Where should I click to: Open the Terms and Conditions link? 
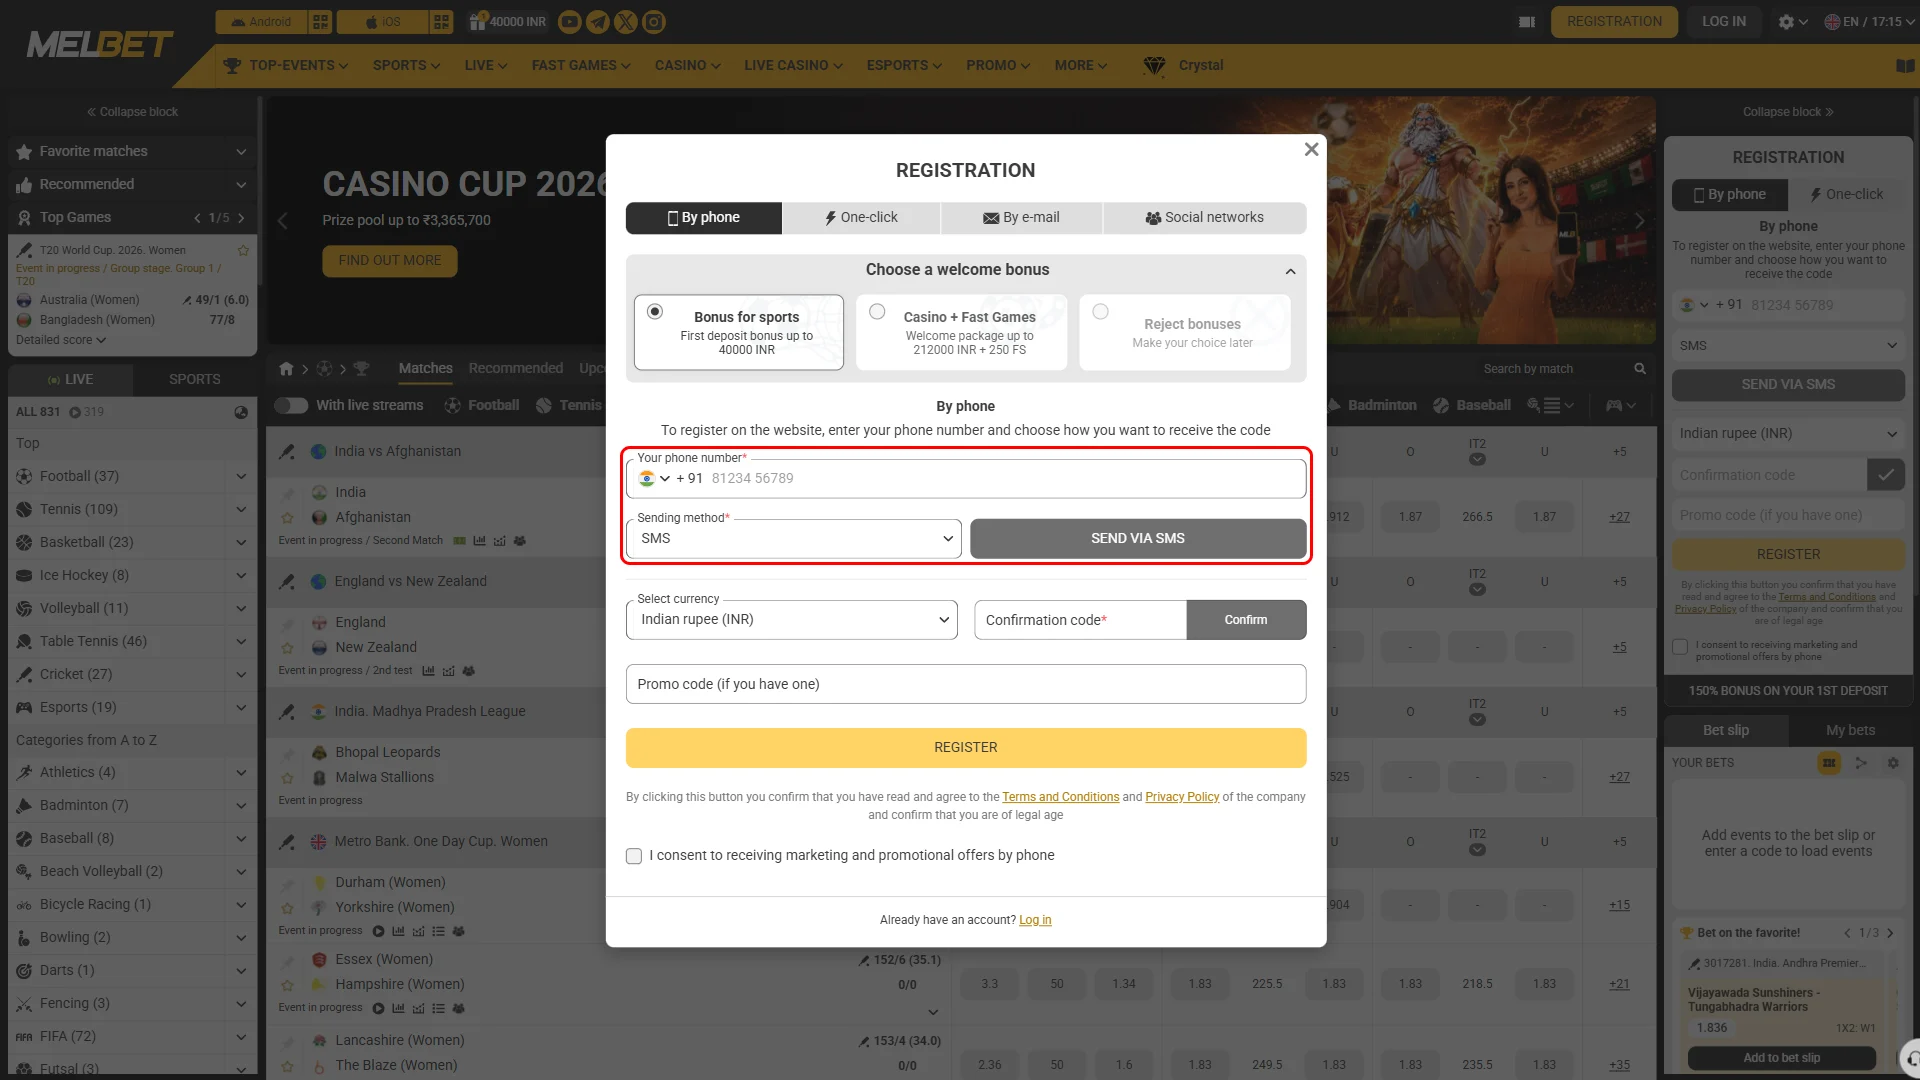1060,797
